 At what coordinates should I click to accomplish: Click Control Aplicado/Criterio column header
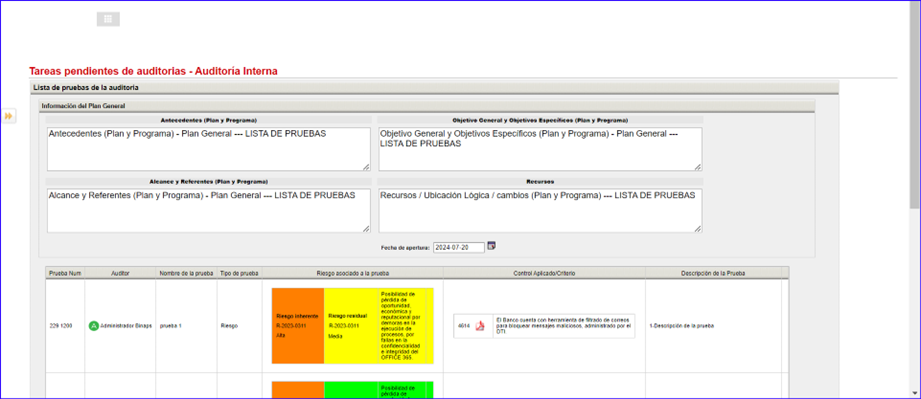click(x=544, y=273)
